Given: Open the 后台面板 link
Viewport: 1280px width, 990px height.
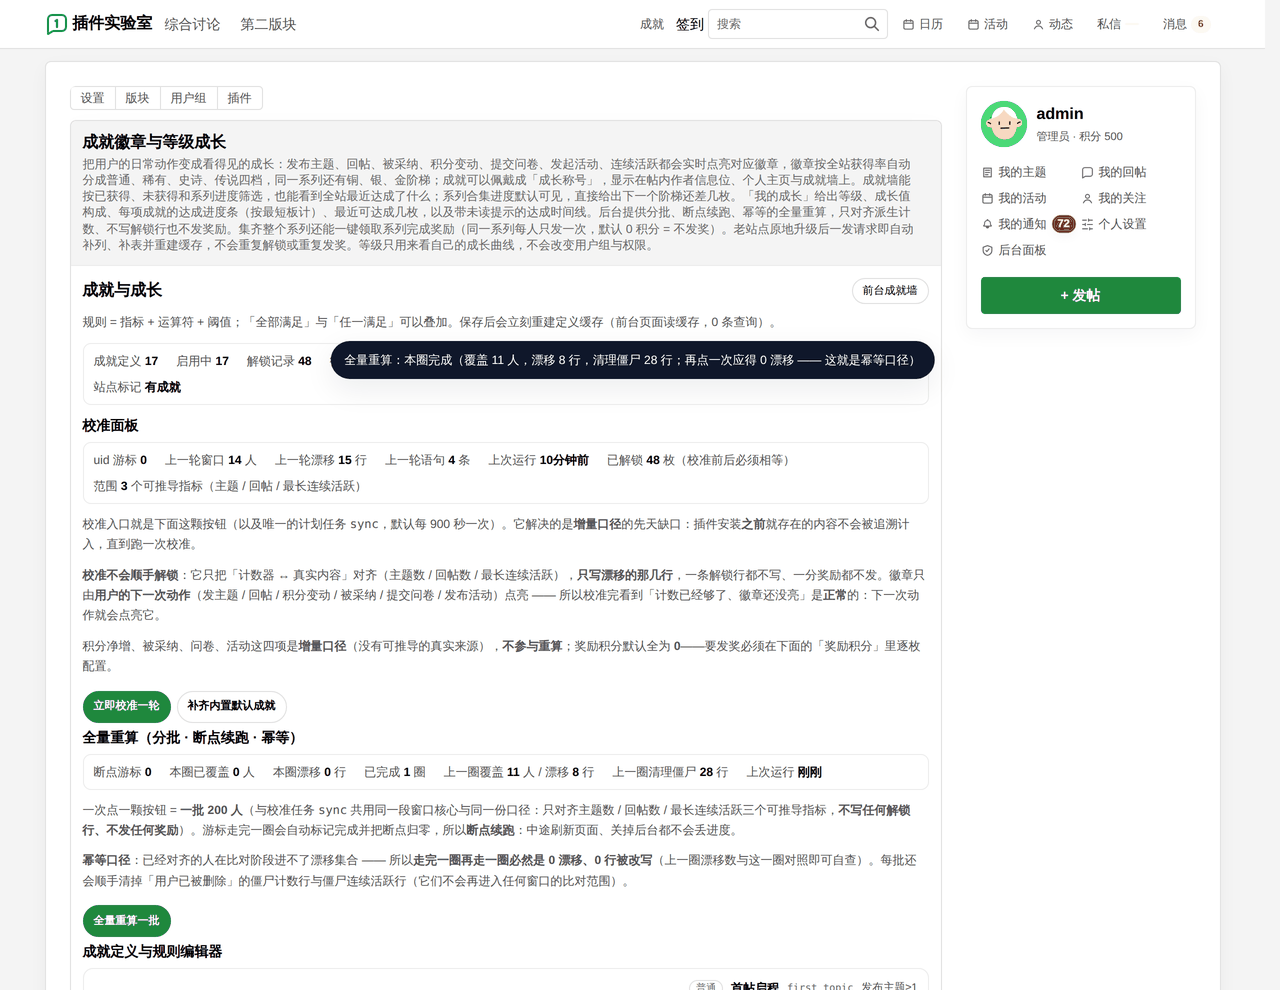Looking at the screenshot, I should click(x=1022, y=251).
